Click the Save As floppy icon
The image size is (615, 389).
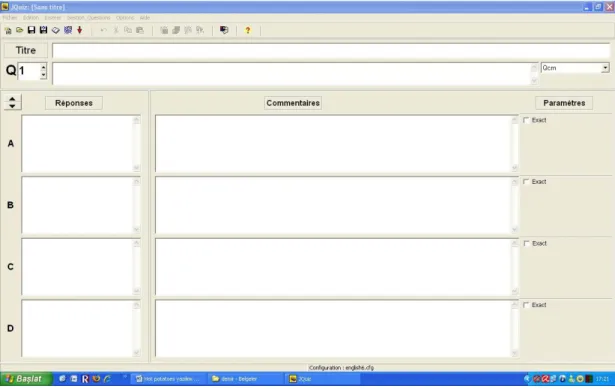click(x=44, y=30)
